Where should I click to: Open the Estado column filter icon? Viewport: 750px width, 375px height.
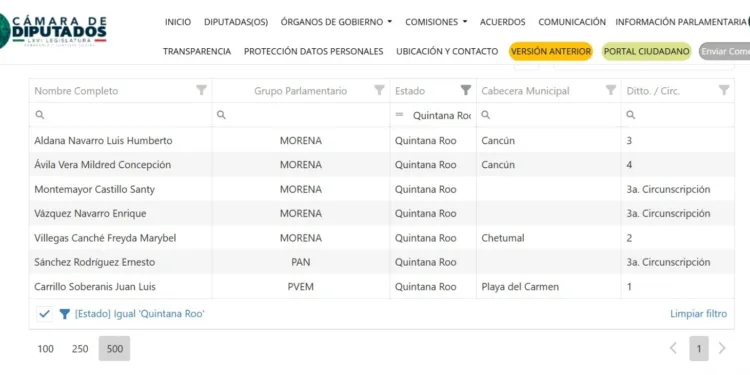coord(466,90)
